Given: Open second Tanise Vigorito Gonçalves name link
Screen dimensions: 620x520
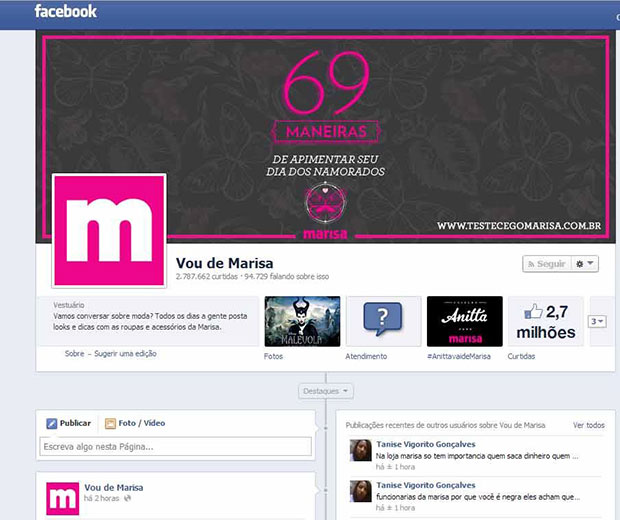Looking at the screenshot, I should 426,485.
